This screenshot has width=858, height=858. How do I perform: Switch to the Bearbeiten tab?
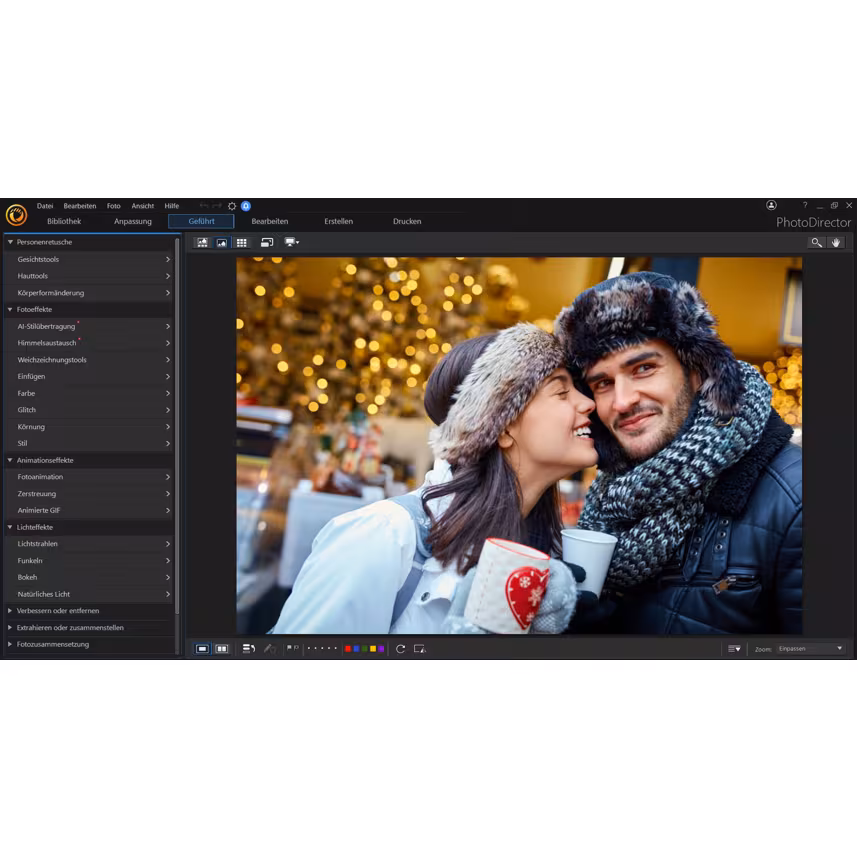(x=270, y=221)
